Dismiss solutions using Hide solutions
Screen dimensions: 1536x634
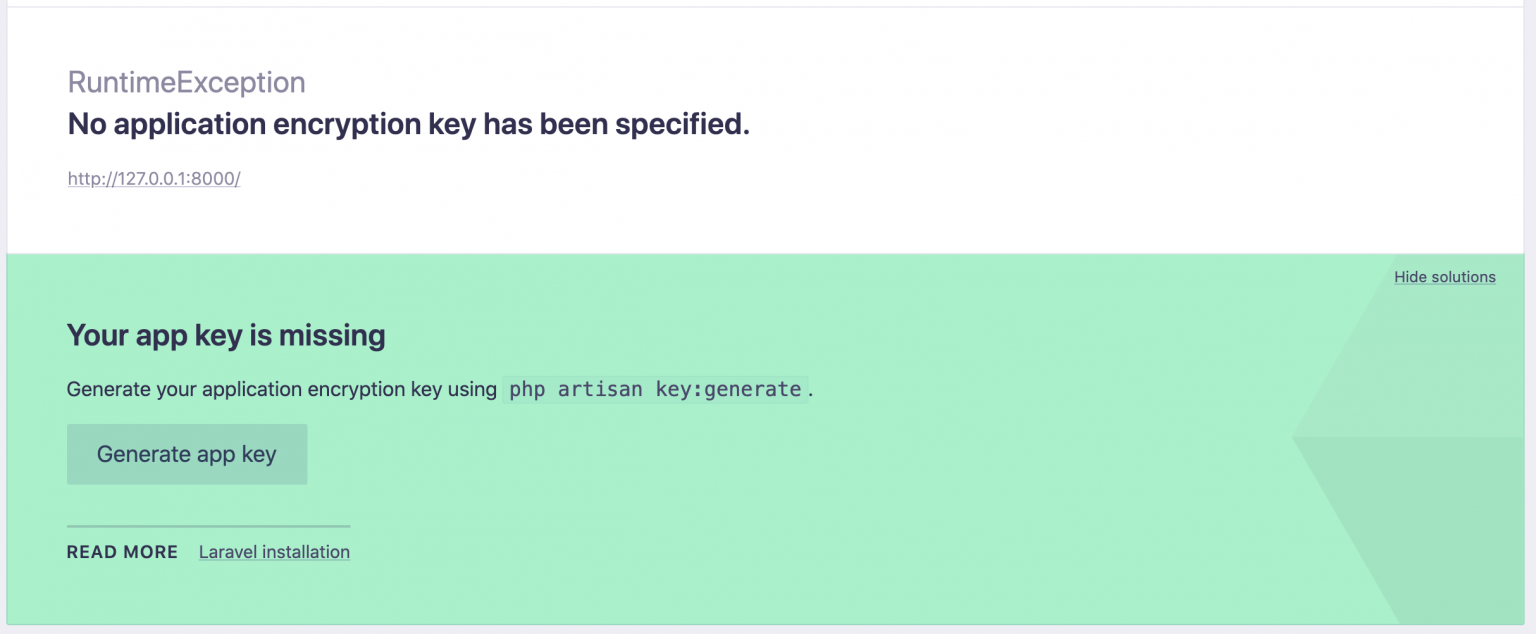pyautogui.click(x=1444, y=277)
